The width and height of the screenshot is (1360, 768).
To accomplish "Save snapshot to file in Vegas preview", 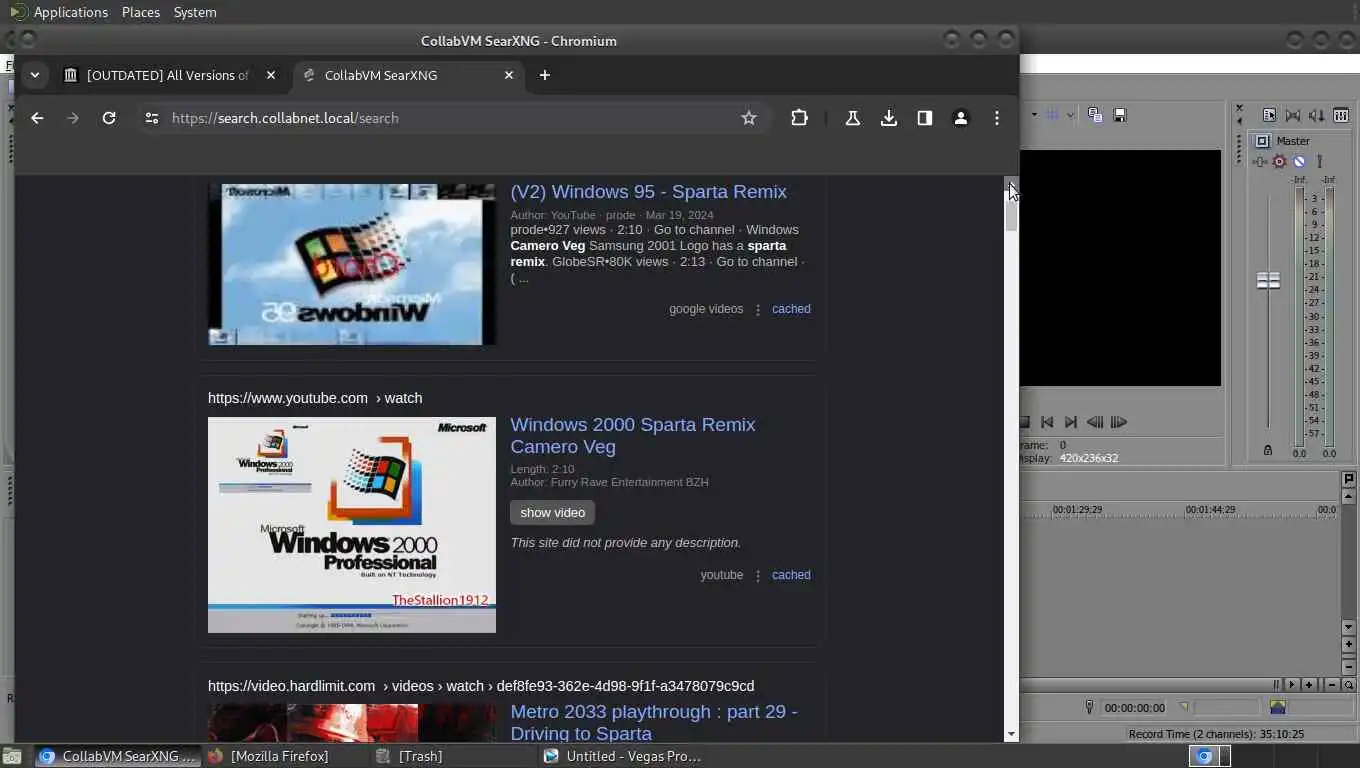I will 1120,115.
